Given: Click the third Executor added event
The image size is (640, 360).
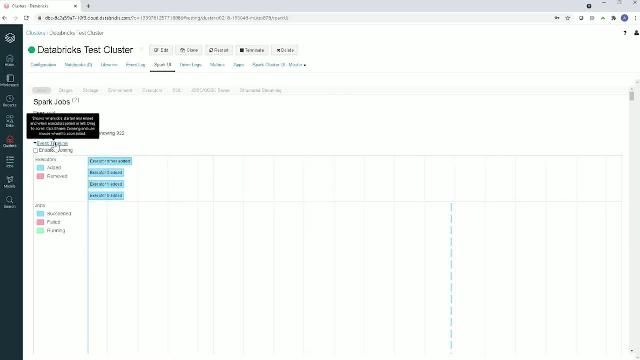Looking at the screenshot, I should coord(106,184).
